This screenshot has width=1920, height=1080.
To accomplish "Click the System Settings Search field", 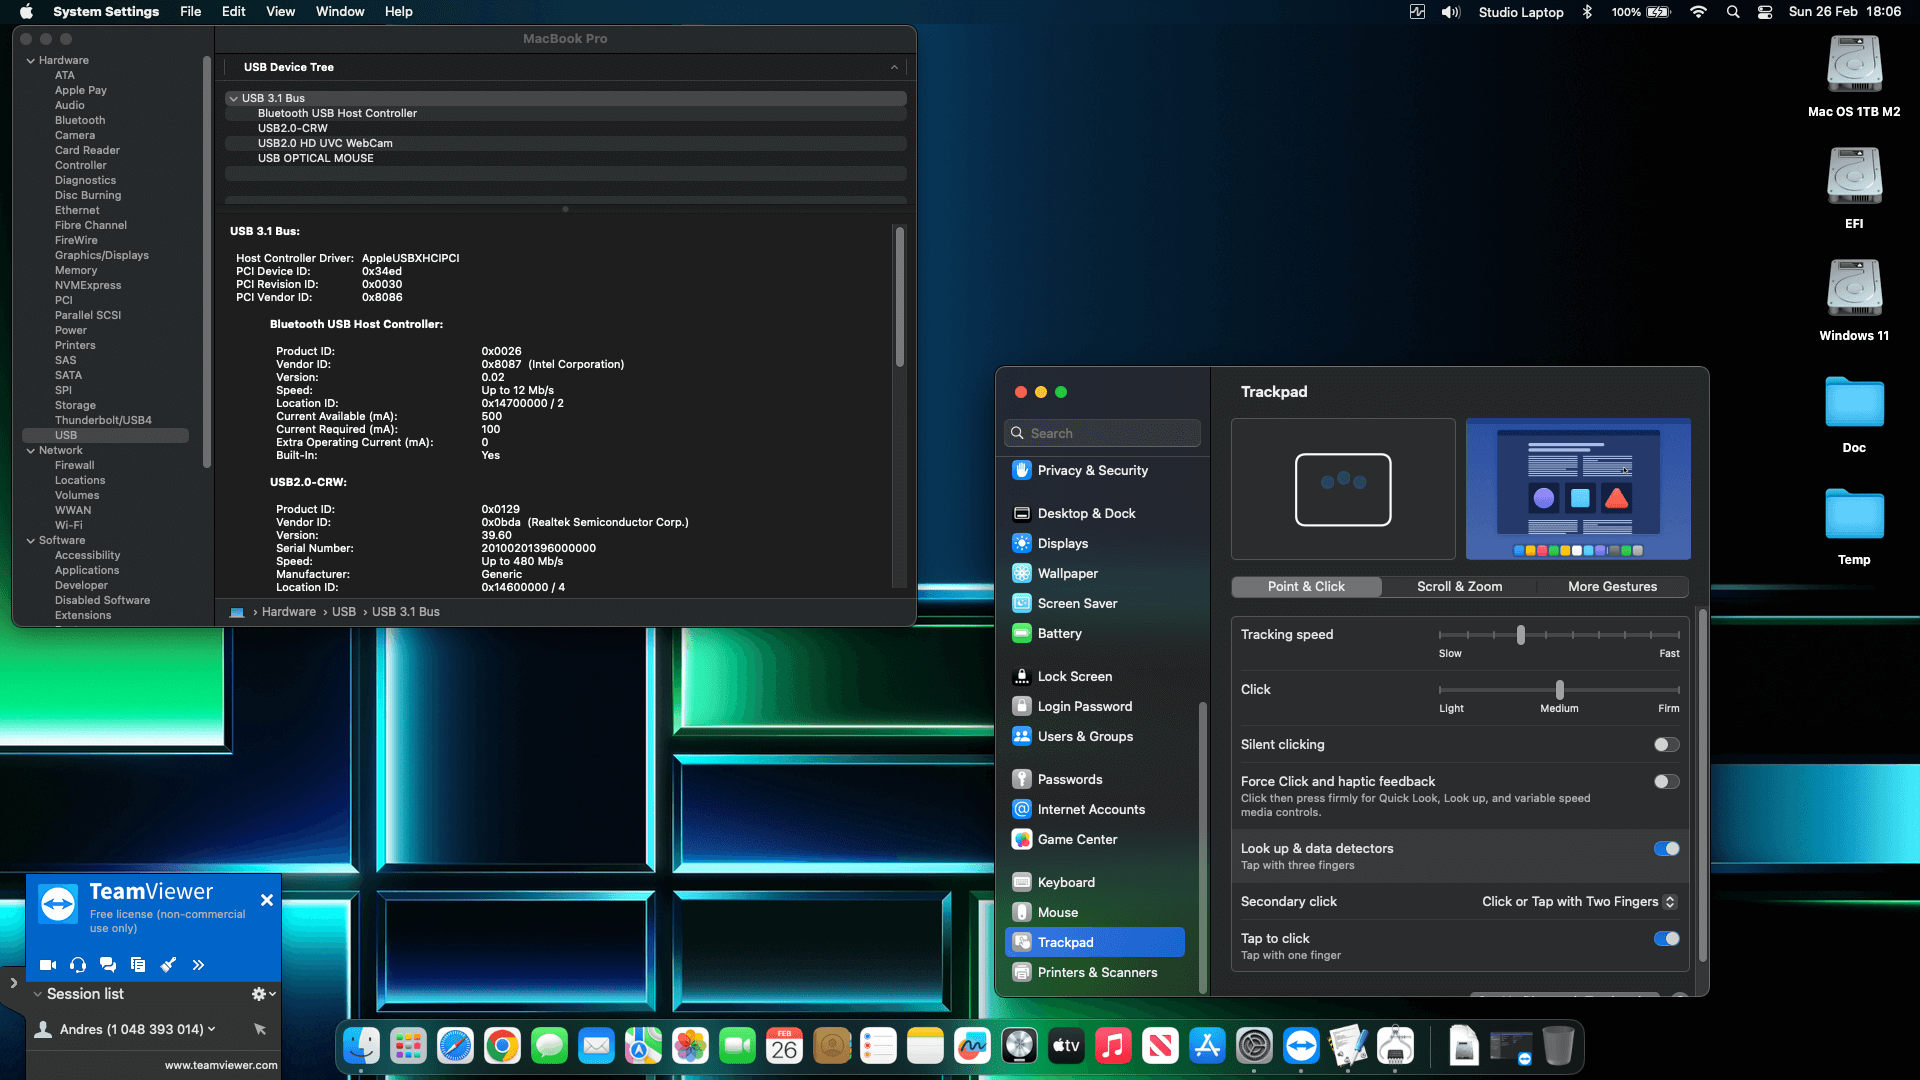I will pyautogui.click(x=1102, y=433).
